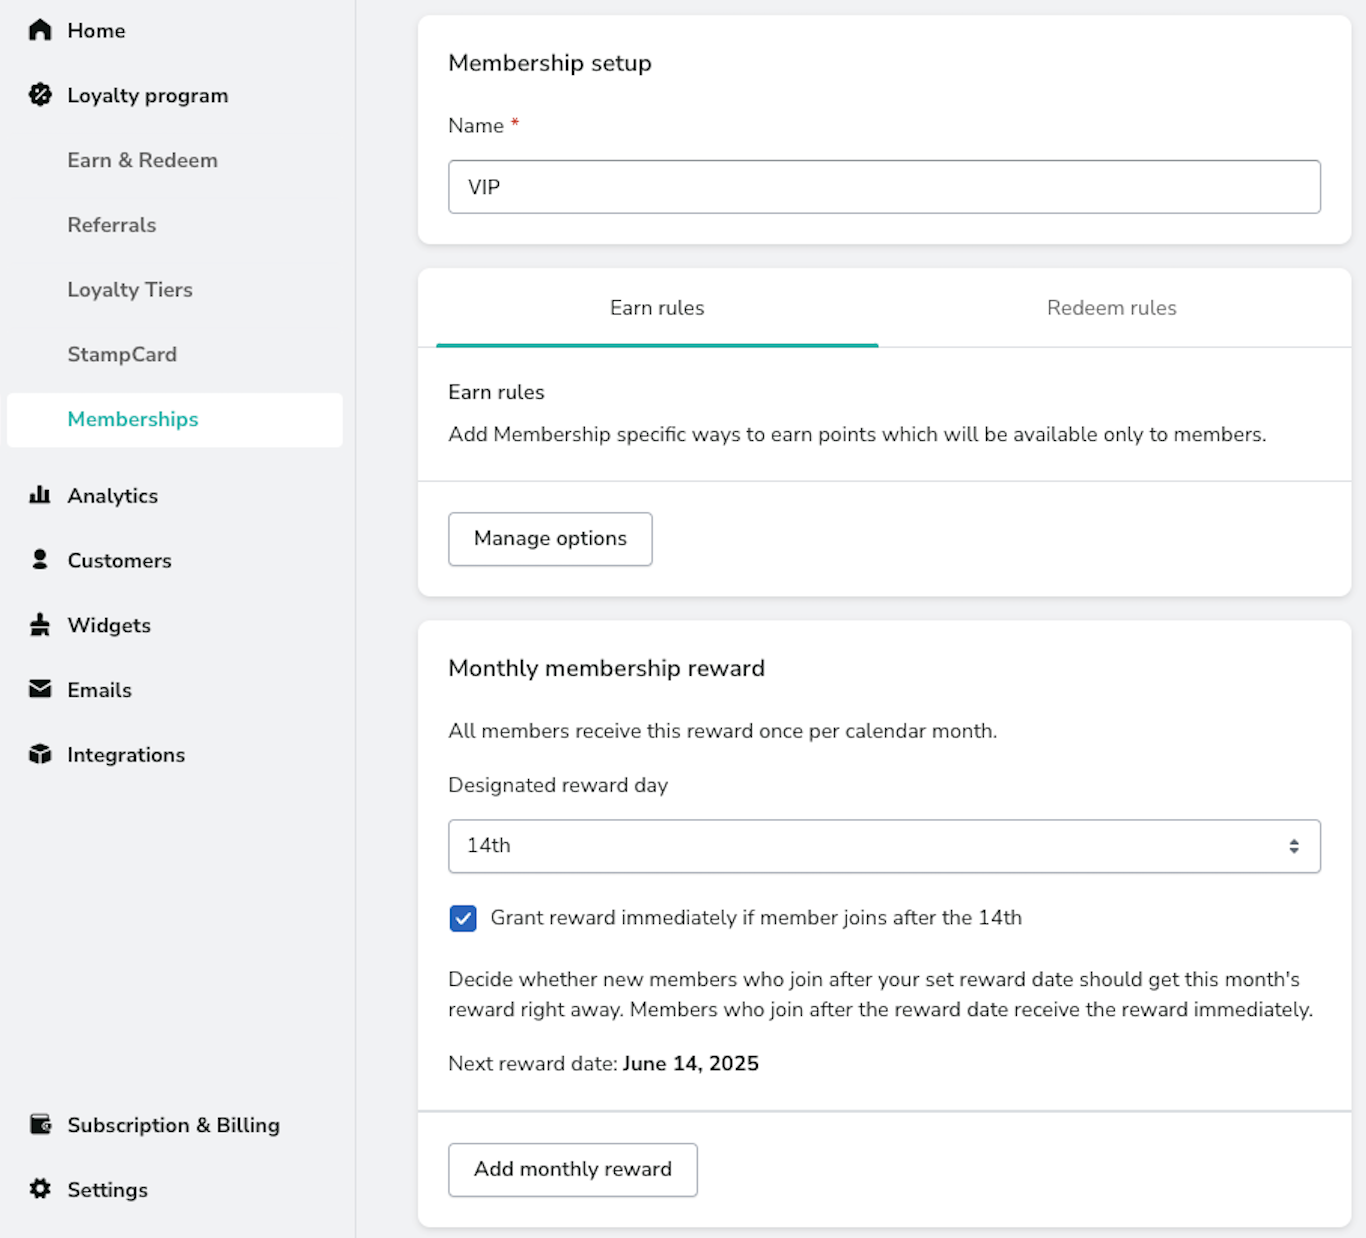Click the Home house icon

tap(40, 30)
